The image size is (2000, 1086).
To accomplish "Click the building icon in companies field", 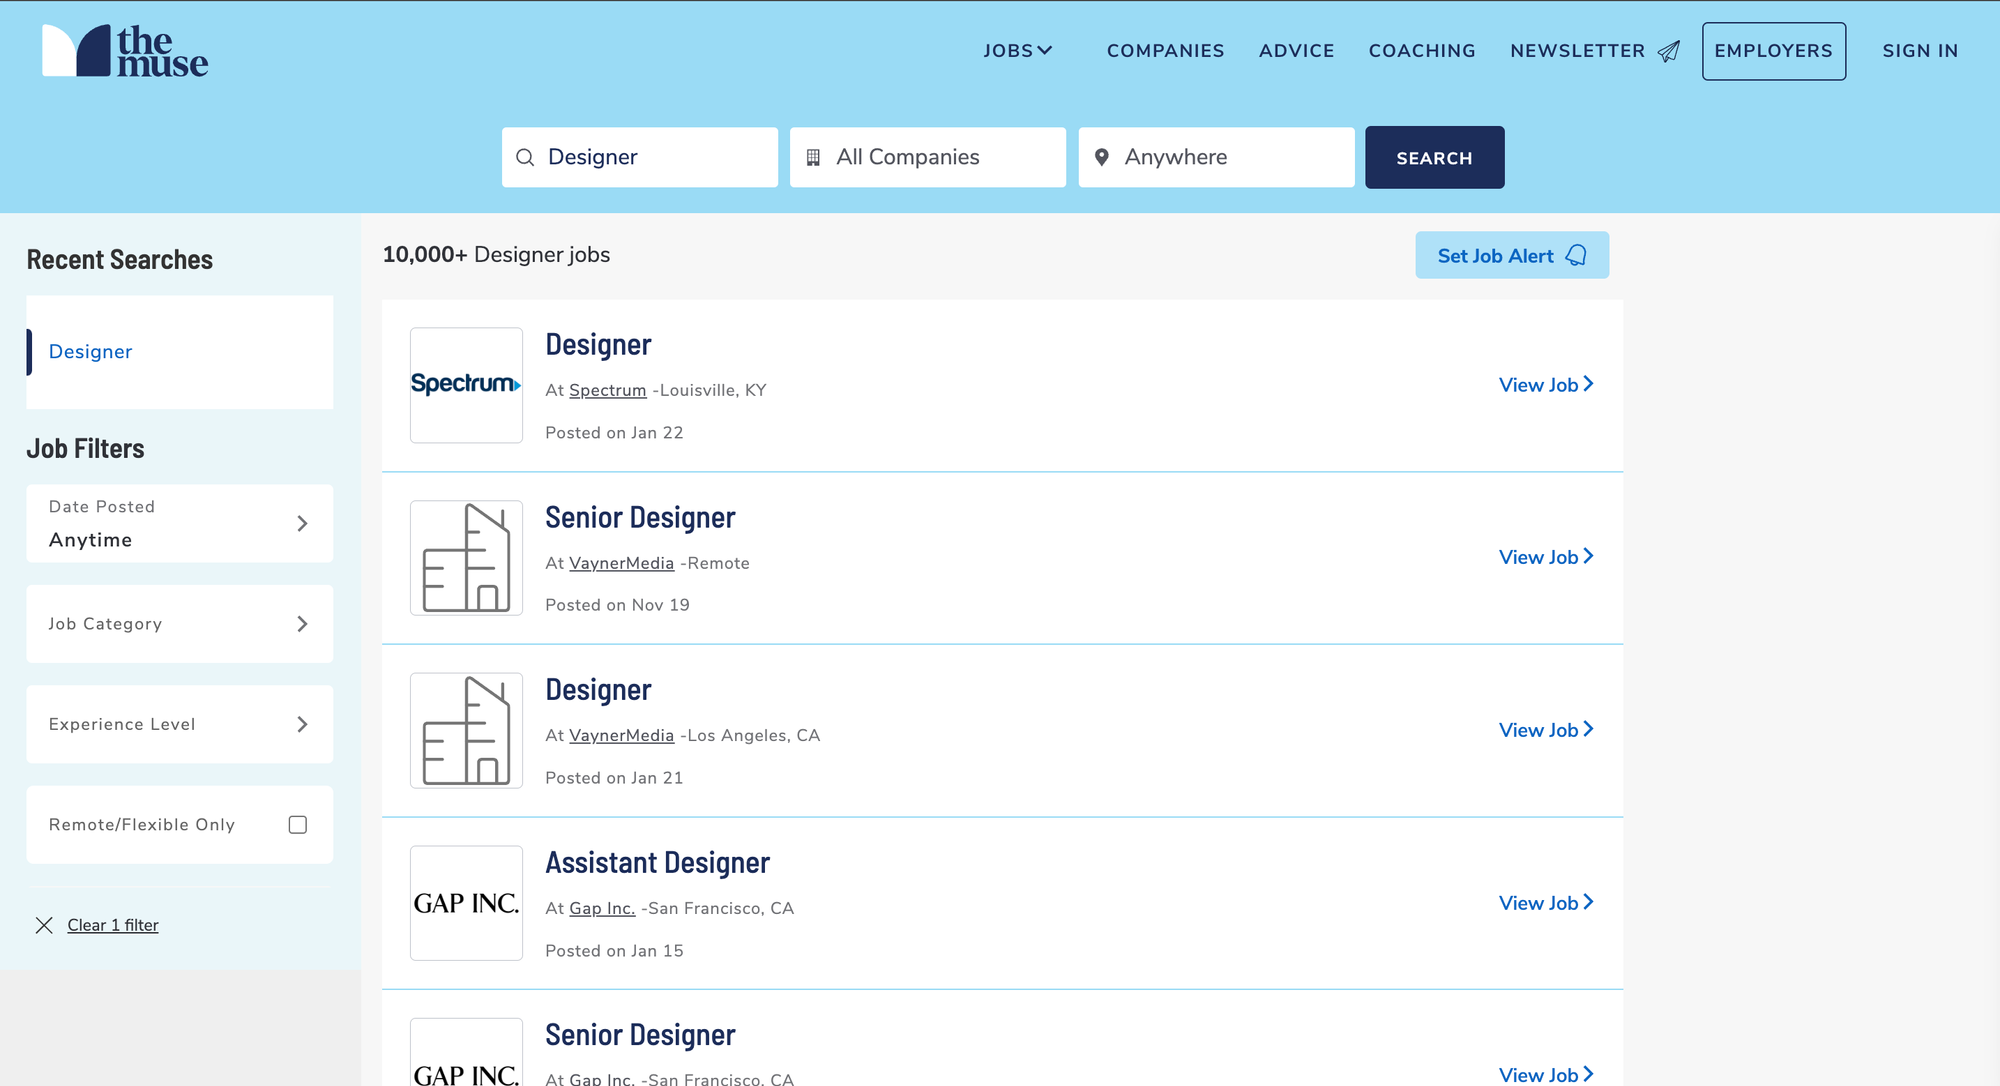I will tap(813, 157).
